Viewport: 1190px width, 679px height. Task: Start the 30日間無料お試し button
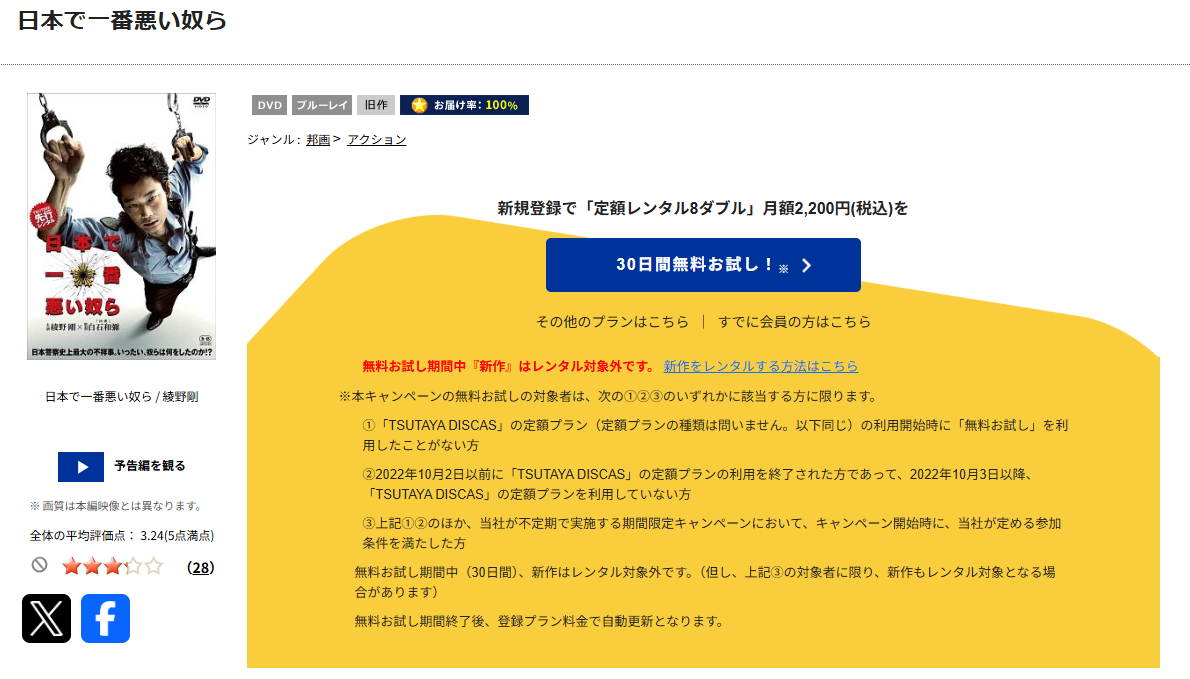[703, 265]
